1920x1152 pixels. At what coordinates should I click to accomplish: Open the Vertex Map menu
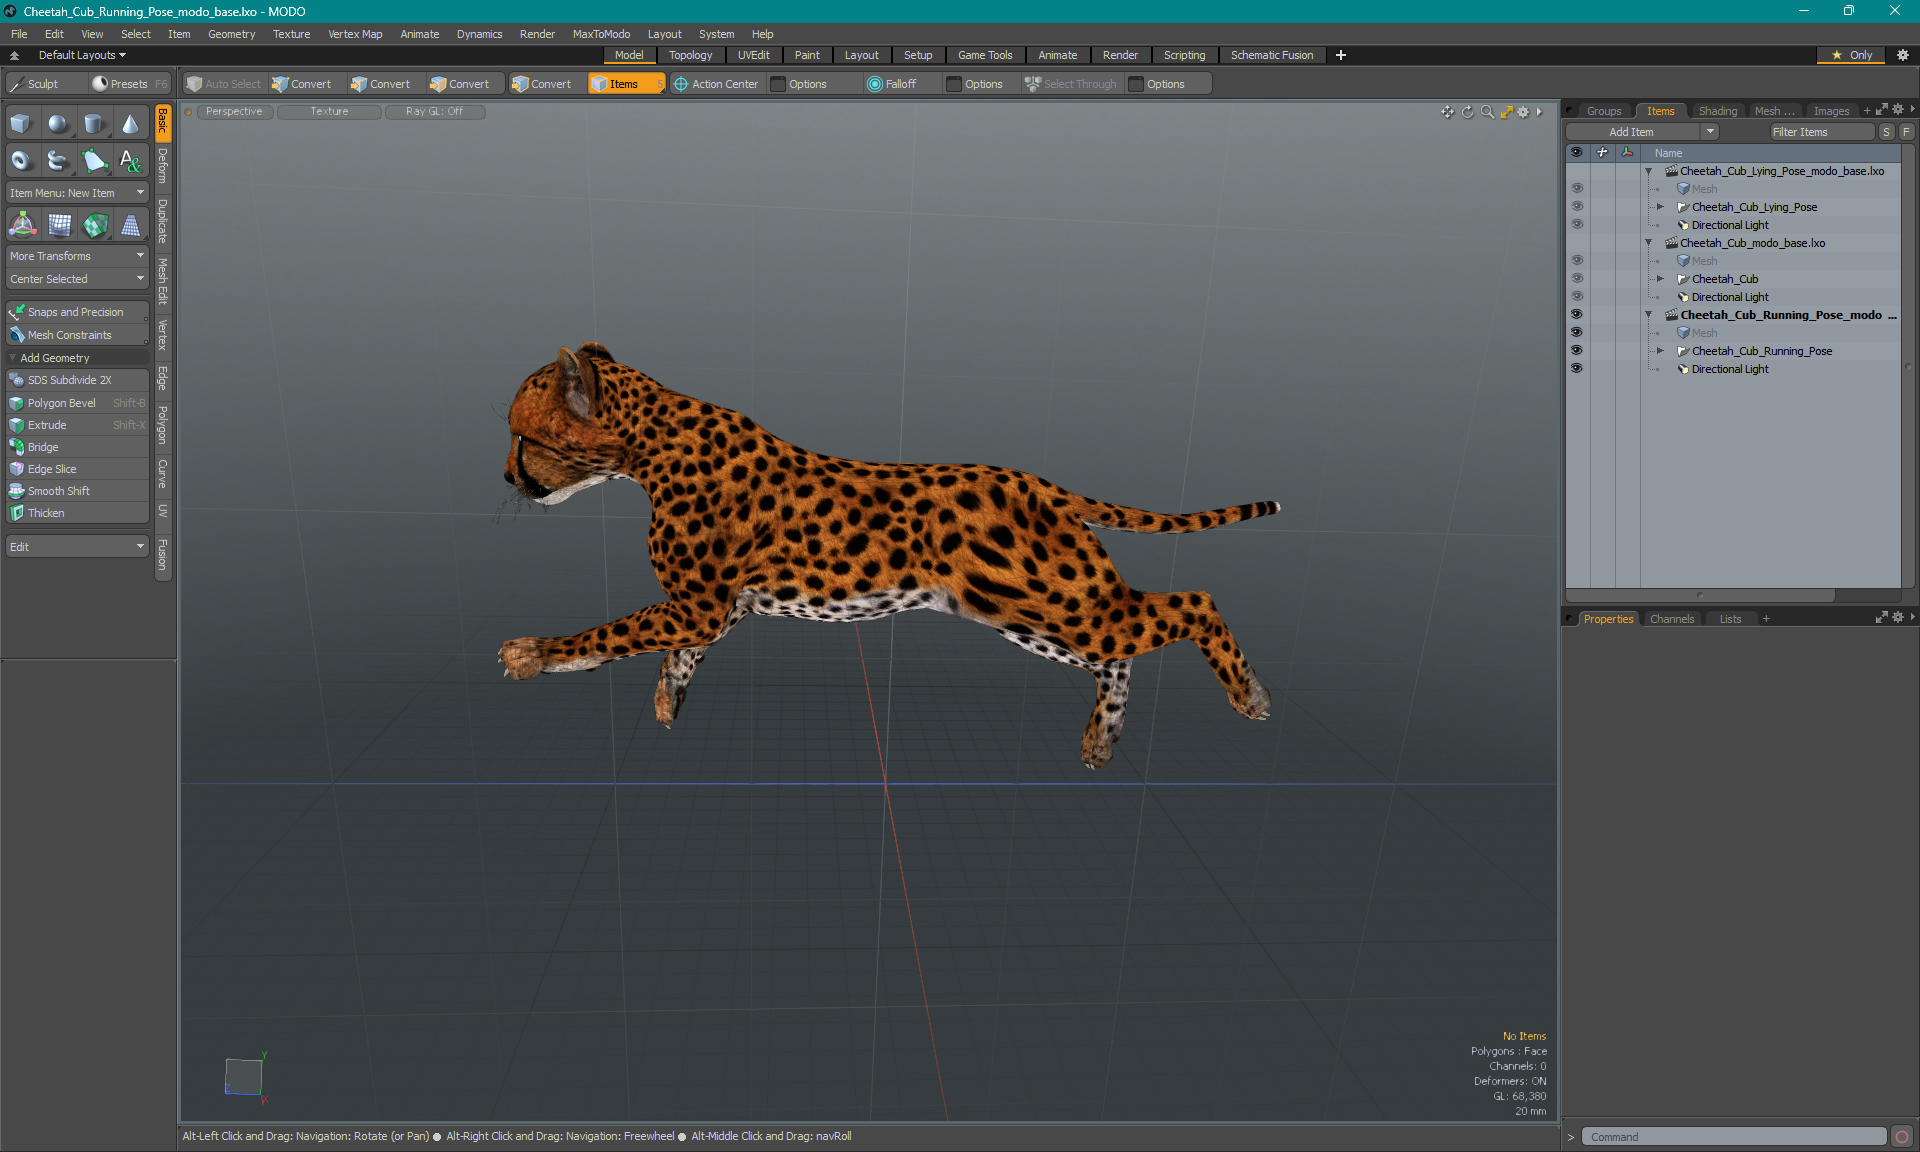355,34
